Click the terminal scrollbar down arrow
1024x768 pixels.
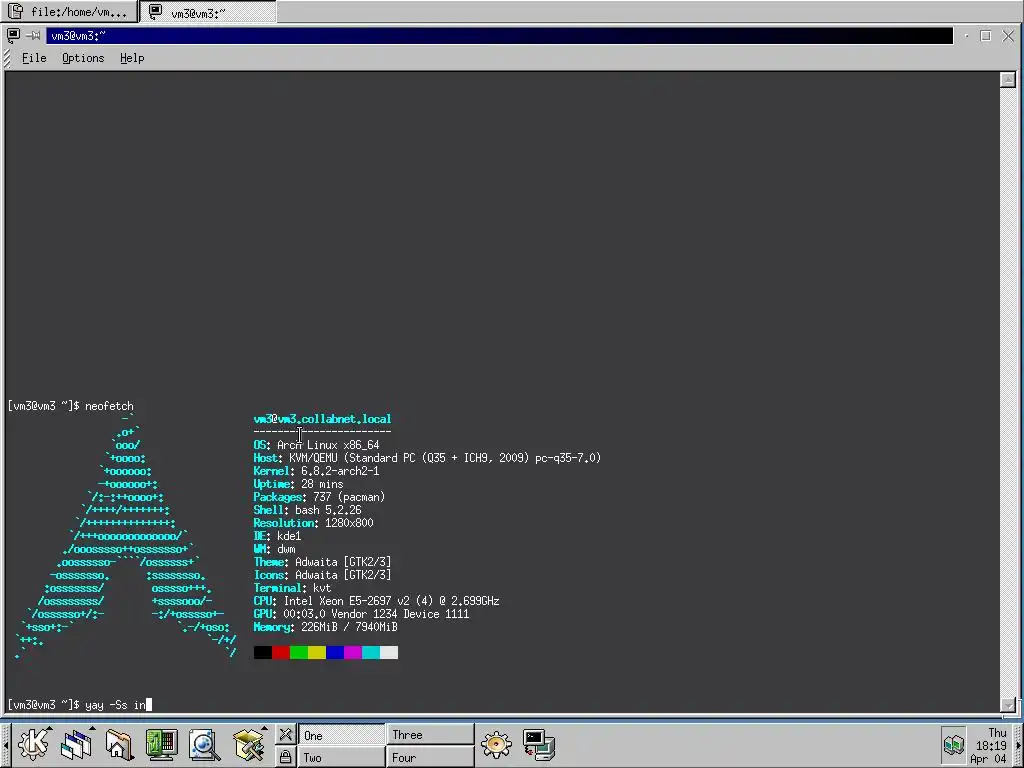pyautogui.click(x=1008, y=705)
